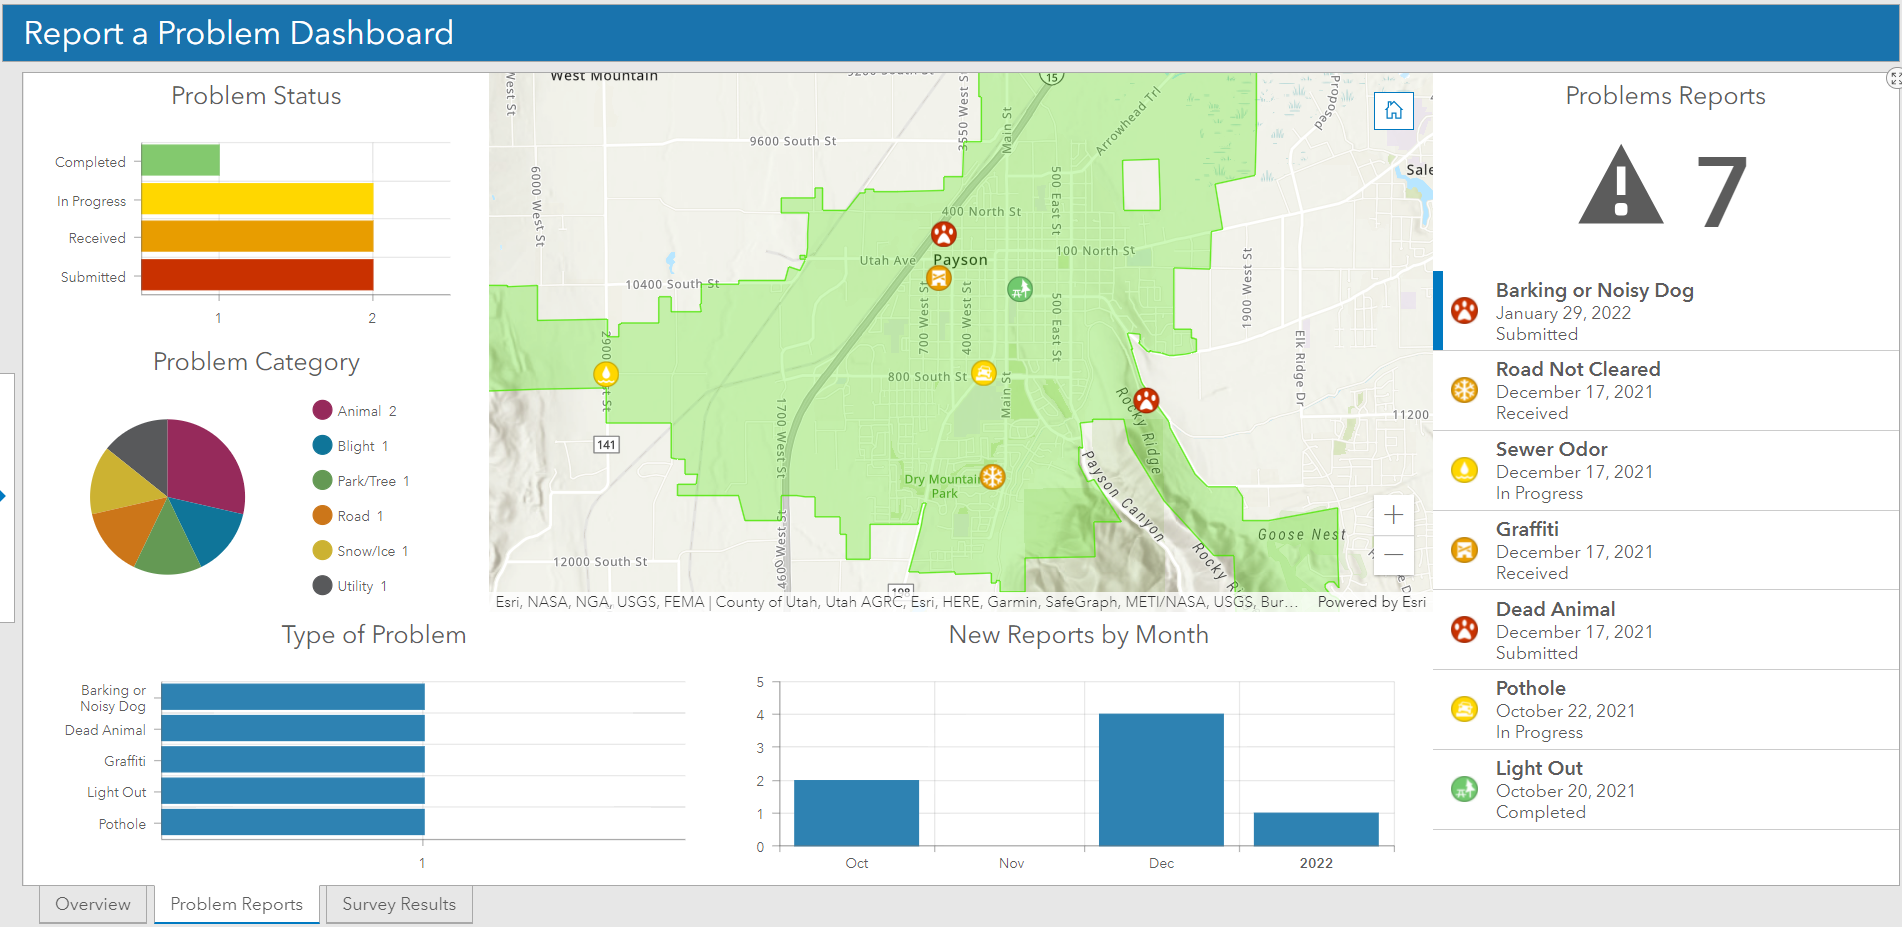The width and height of the screenshot is (1902, 927).
Task: Click the Barking or Noisy Dog type bar
Action: tap(293, 697)
